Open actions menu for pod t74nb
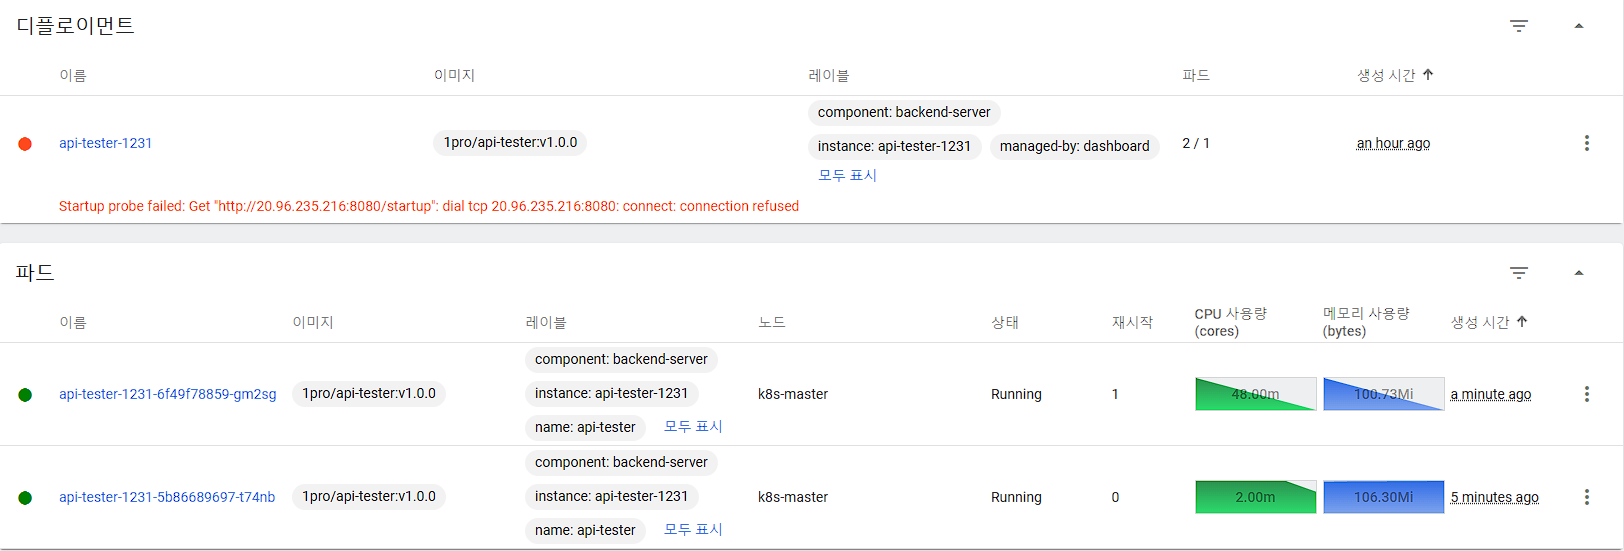Image resolution: width=1624 pixels, height=551 pixels. coord(1586,497)
